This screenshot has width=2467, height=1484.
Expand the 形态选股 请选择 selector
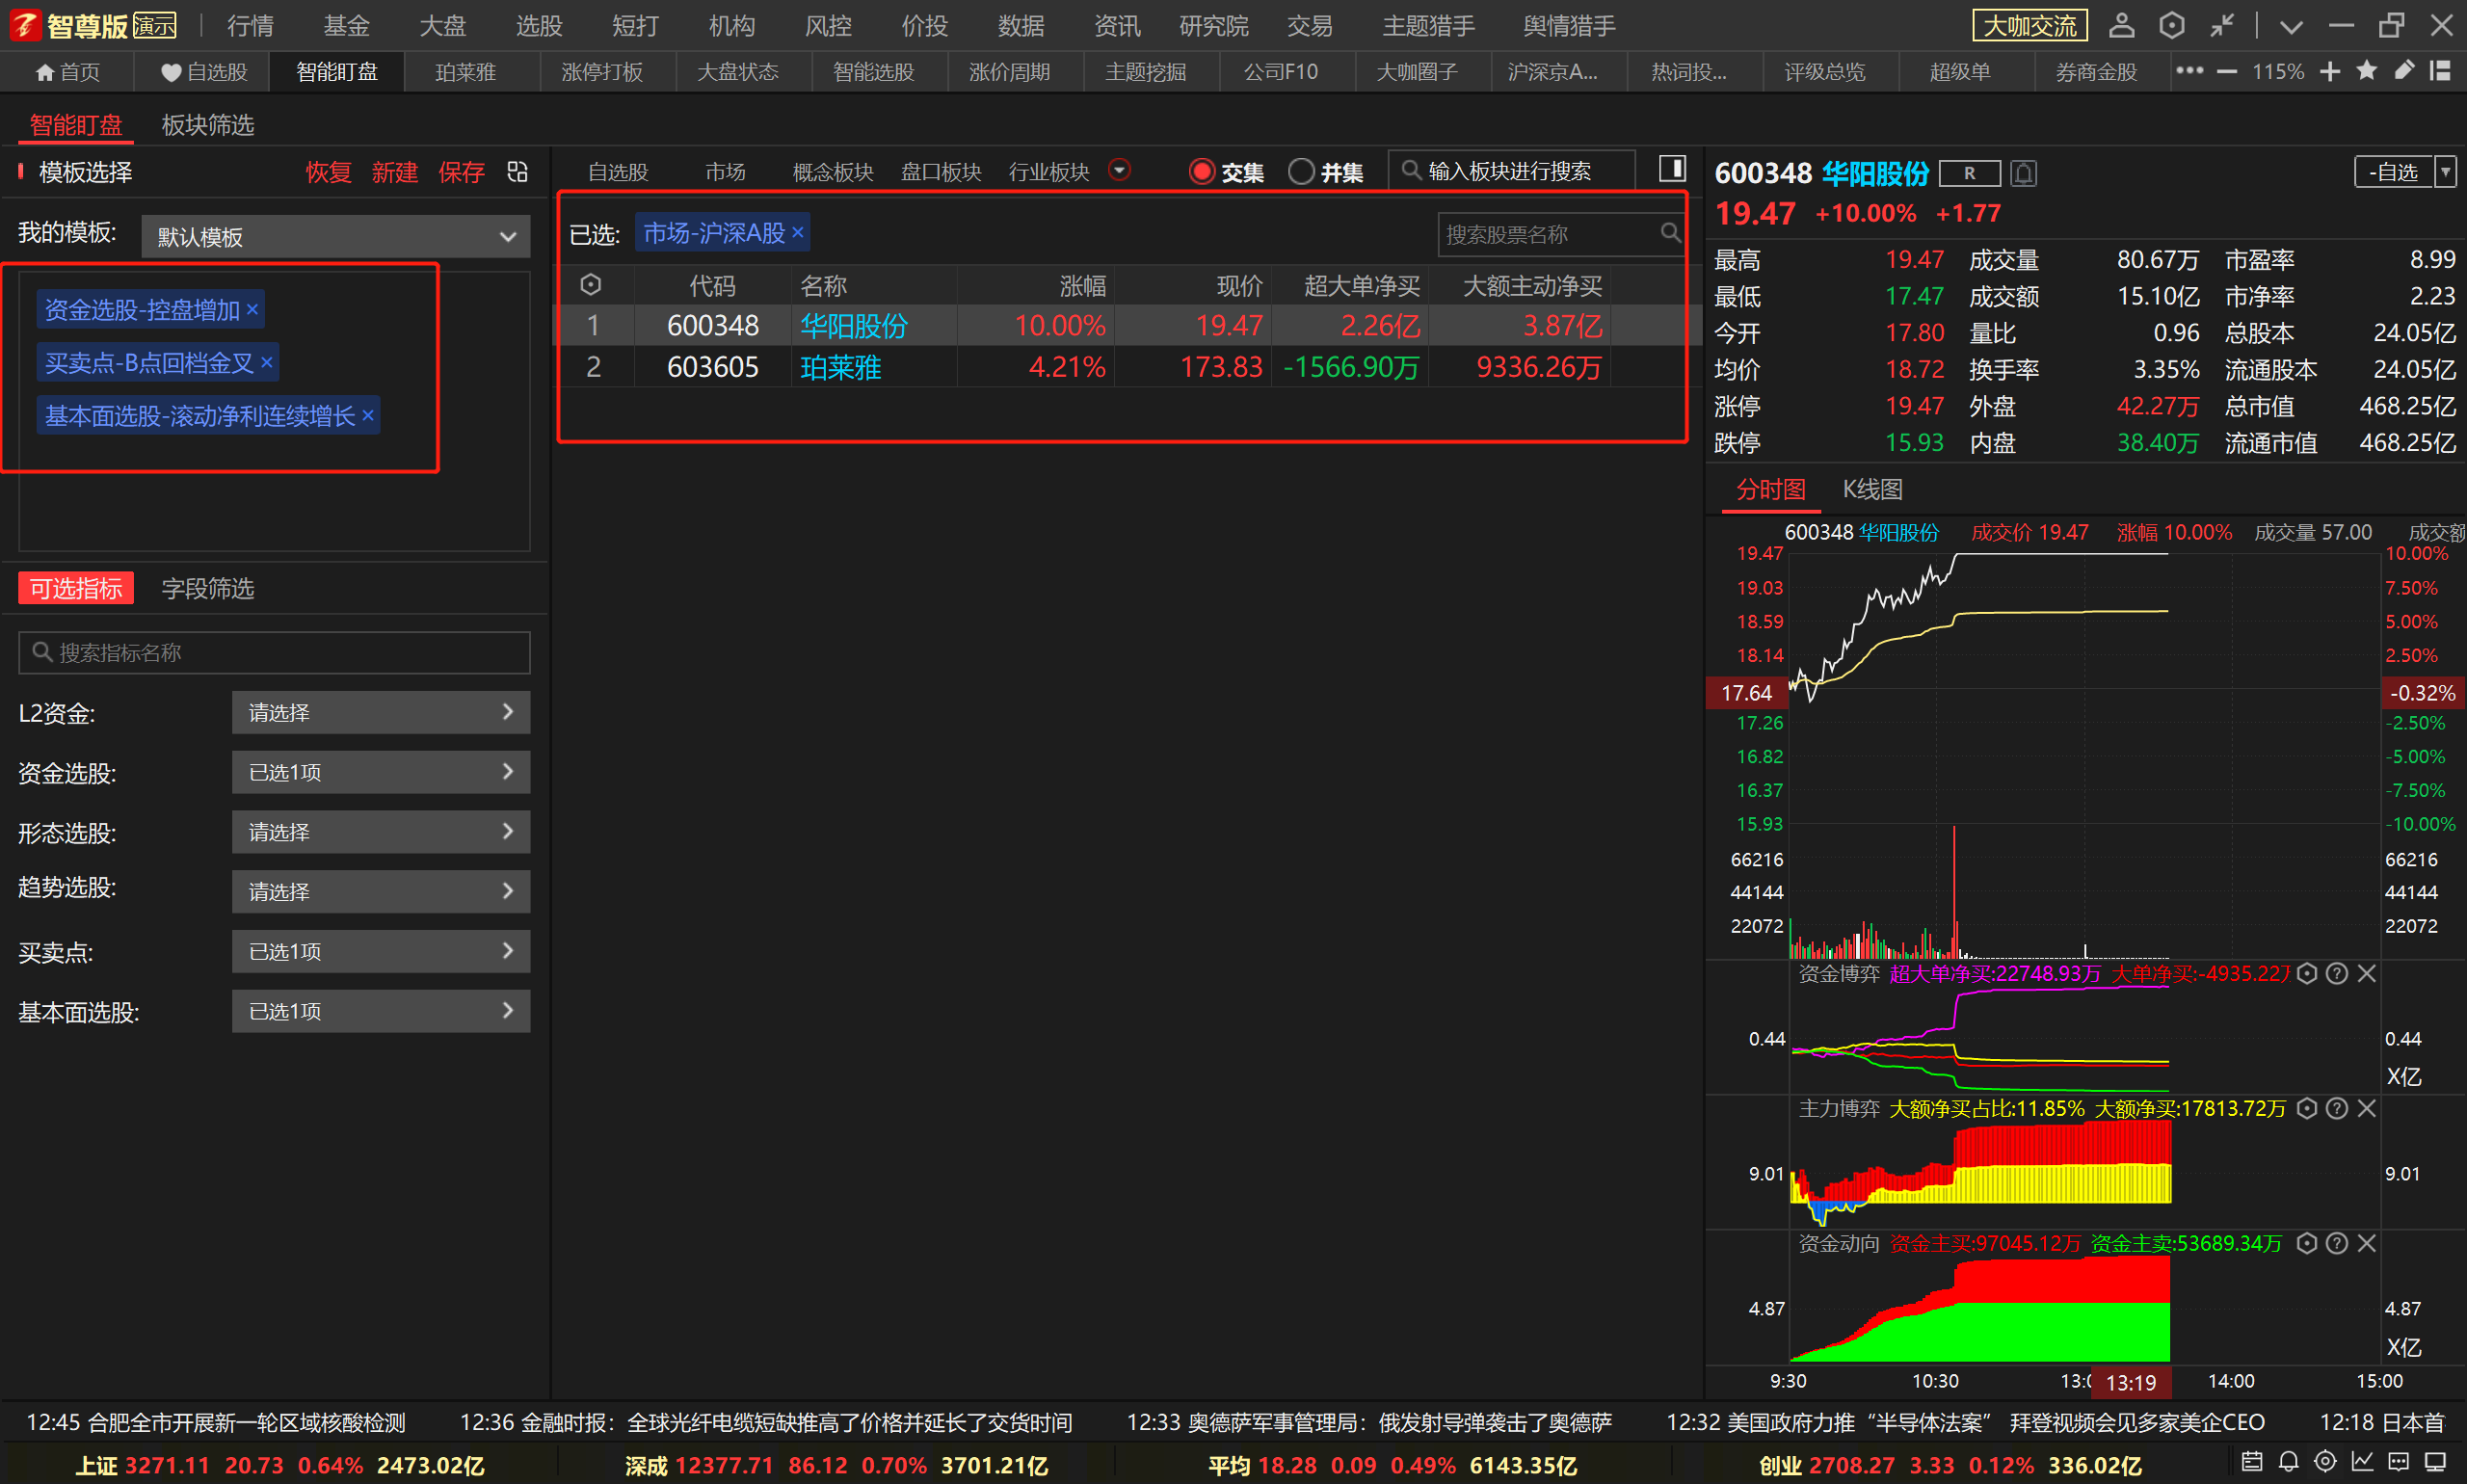pos(381,832)
